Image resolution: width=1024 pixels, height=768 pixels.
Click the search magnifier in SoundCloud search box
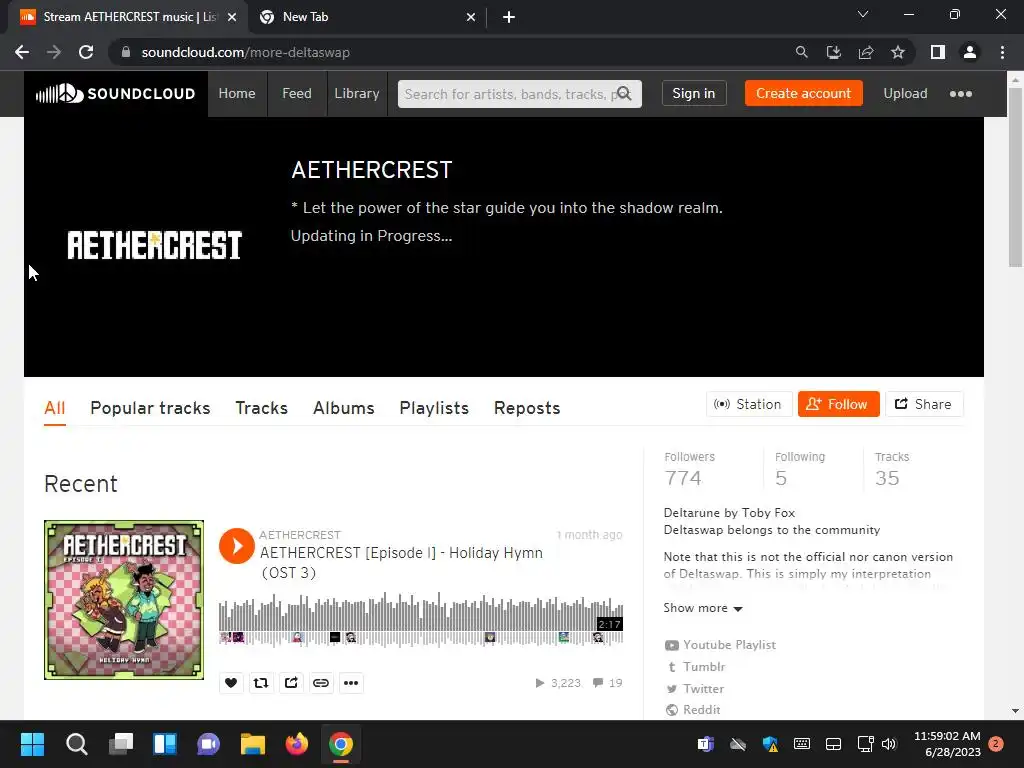(x=624, y=93)
